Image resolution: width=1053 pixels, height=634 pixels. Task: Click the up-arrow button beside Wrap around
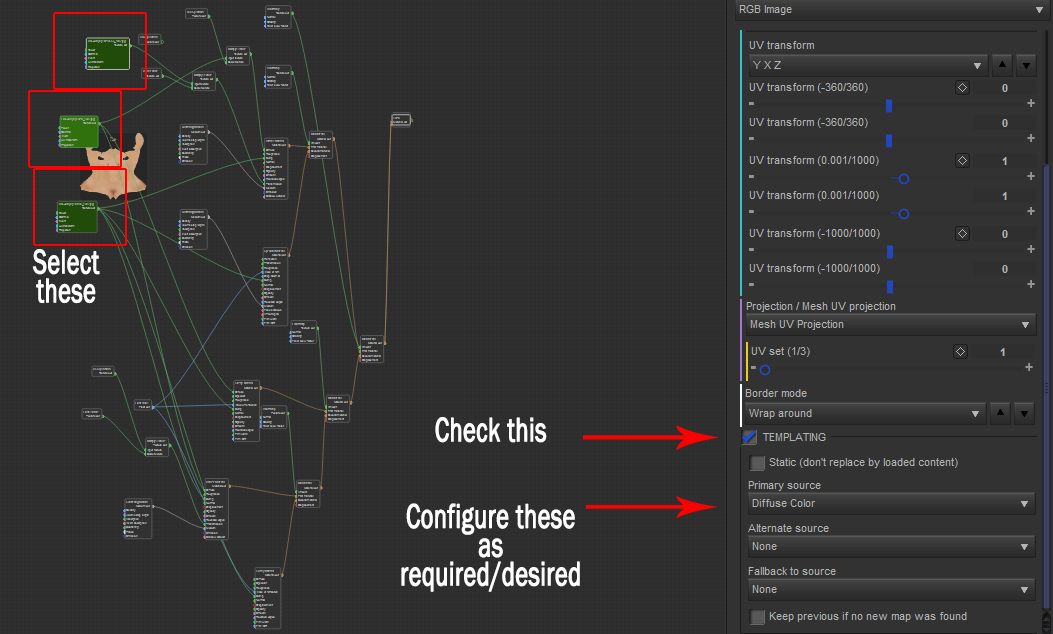1000,413
